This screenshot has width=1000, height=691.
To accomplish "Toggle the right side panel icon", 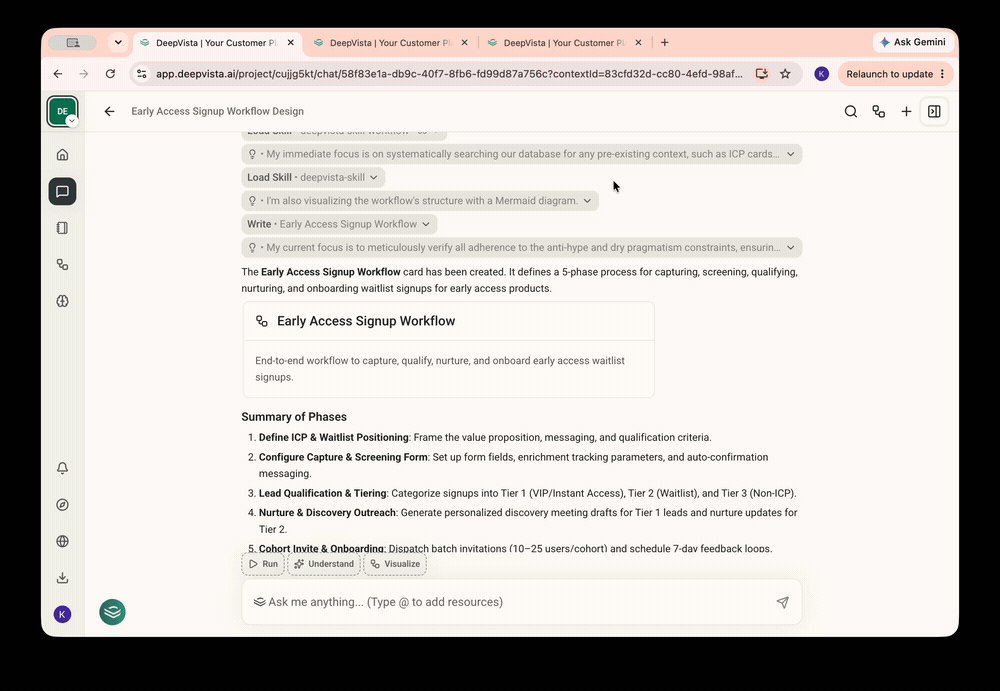I will coord(934,112).
